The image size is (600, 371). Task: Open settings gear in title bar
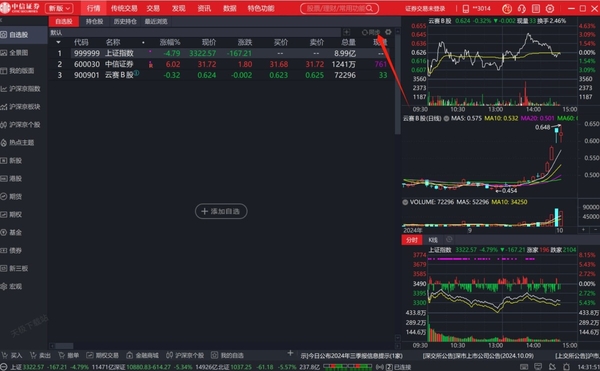(550, 8)
